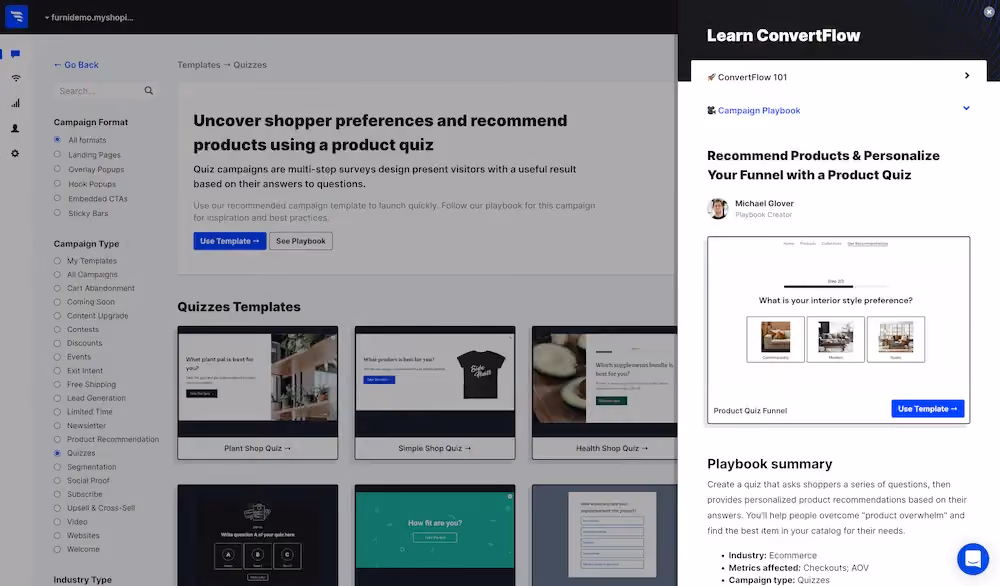This screenshot has width=1000, height=586.
Task: Select Newsletter campaign type
Action: click(57, 425)
